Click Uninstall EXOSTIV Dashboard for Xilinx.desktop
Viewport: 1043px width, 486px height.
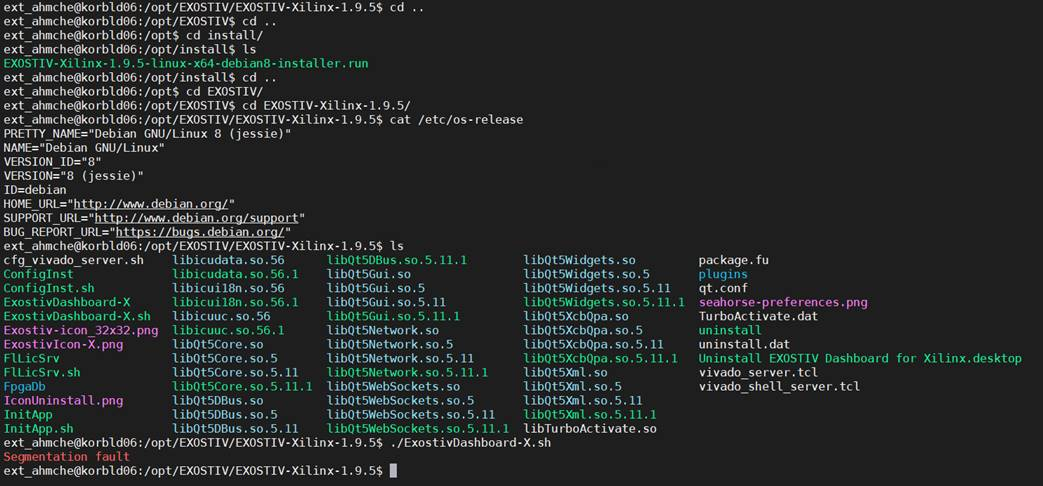coord(860,358)
